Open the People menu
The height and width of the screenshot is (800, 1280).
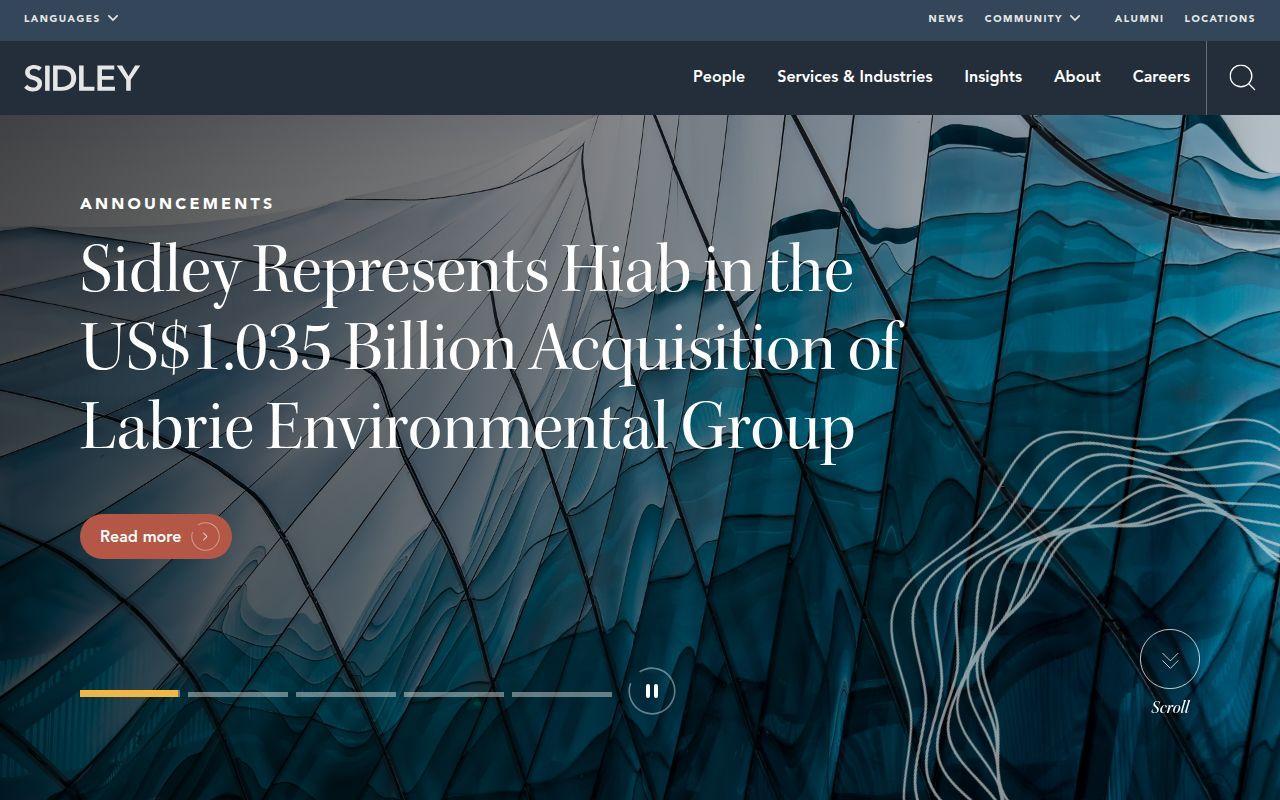pos(719,77)
